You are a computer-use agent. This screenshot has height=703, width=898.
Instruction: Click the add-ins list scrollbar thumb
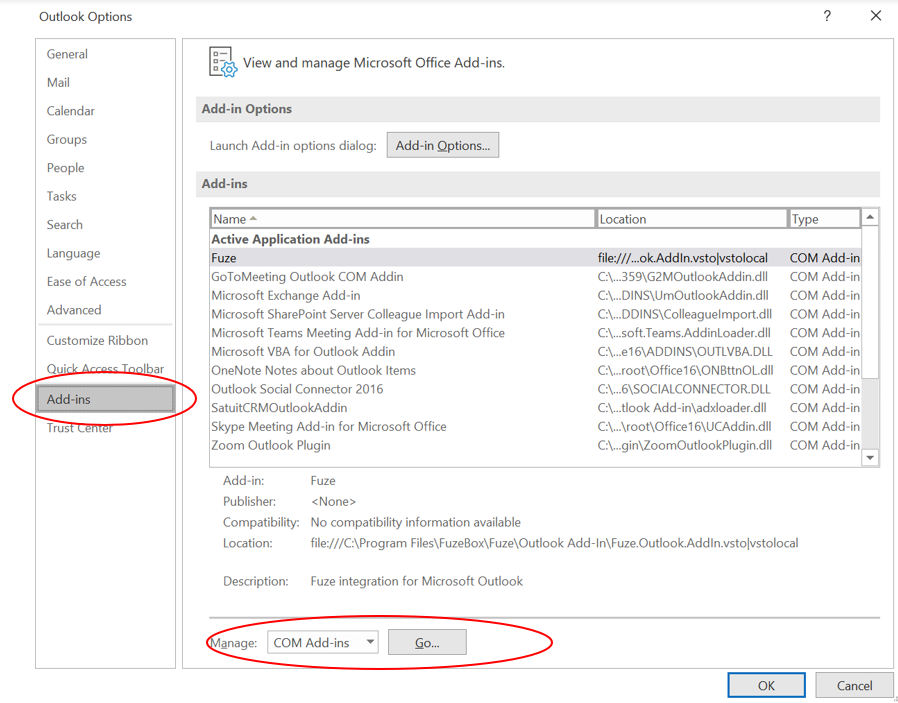870,302
